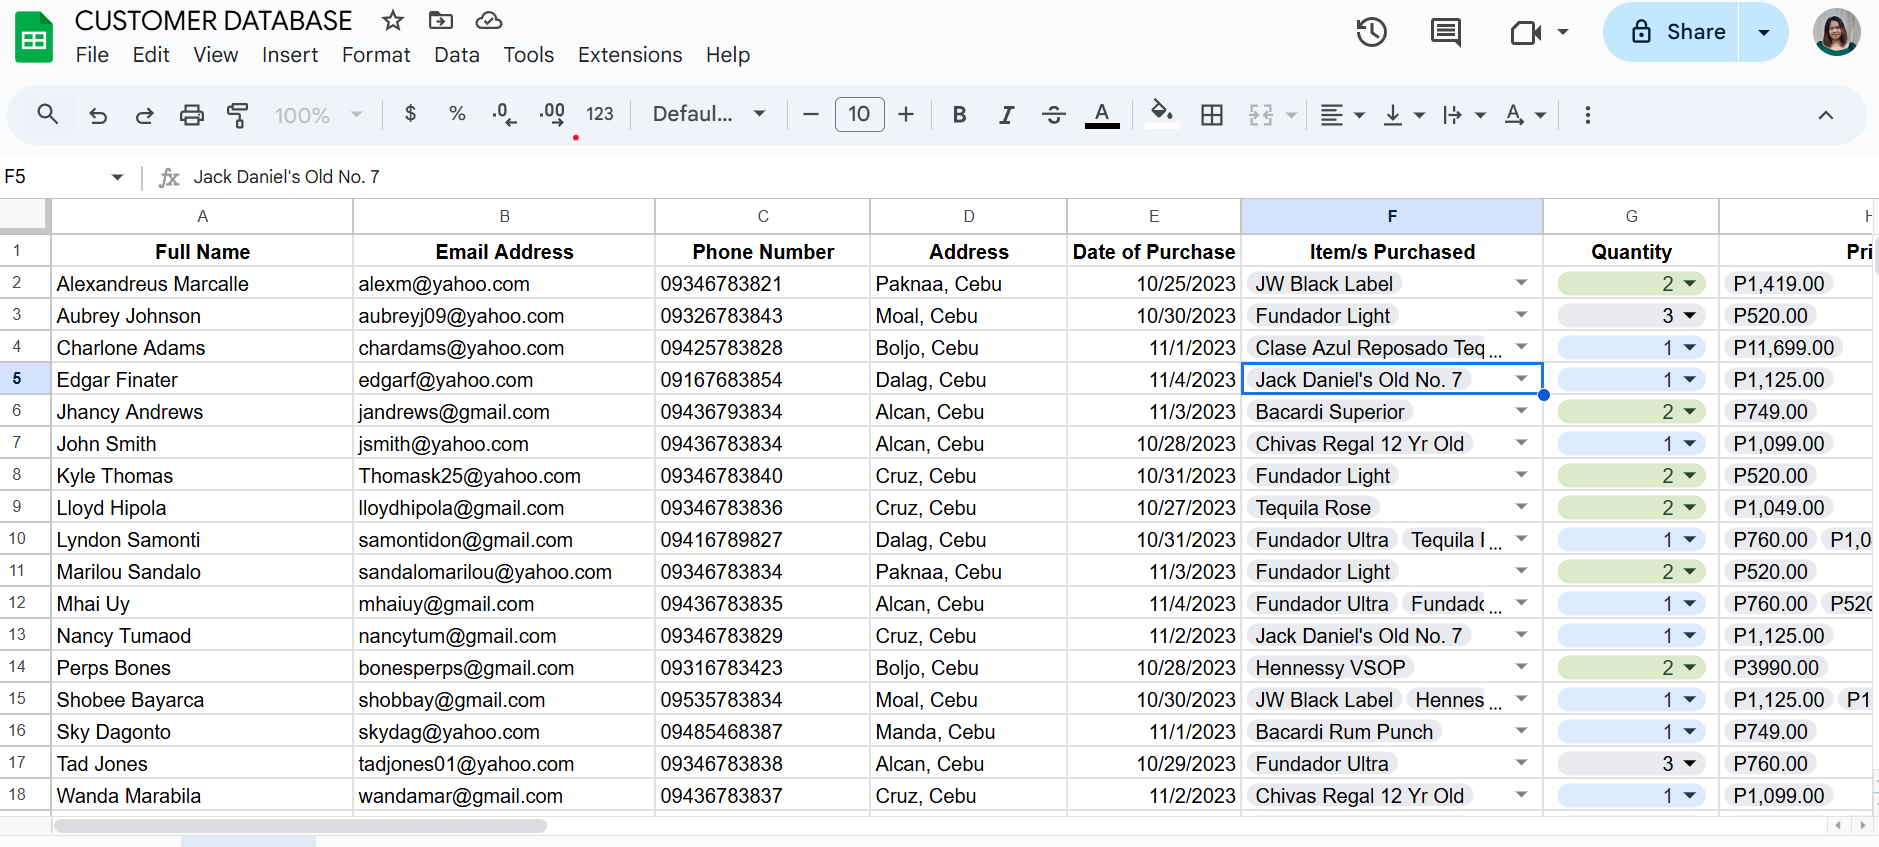Select column A header

click(x=202, y=216)
